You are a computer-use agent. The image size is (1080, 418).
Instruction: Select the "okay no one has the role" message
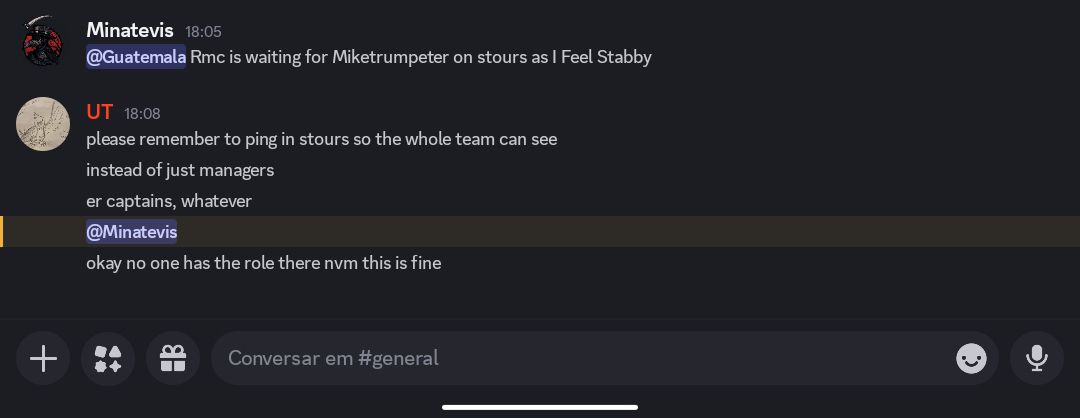[x=264, y=263]
